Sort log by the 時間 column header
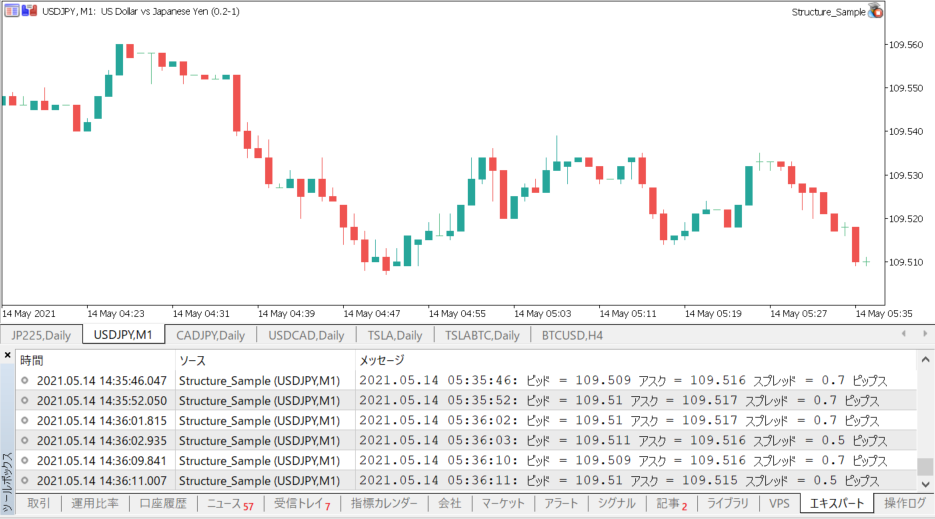 [32, 360]
